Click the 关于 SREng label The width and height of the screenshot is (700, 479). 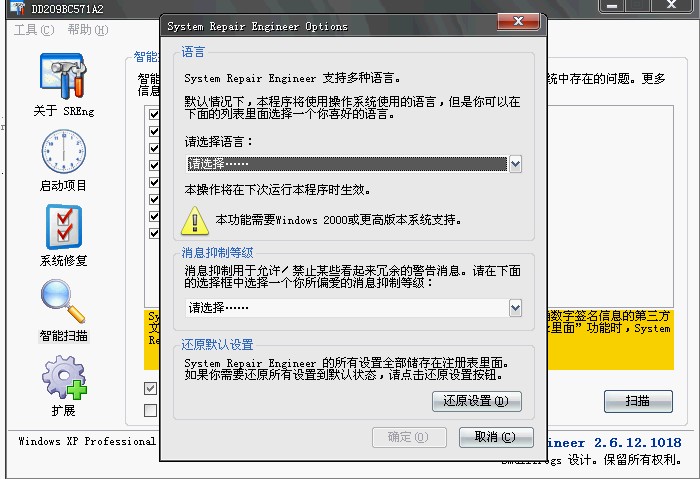[64, 111]
